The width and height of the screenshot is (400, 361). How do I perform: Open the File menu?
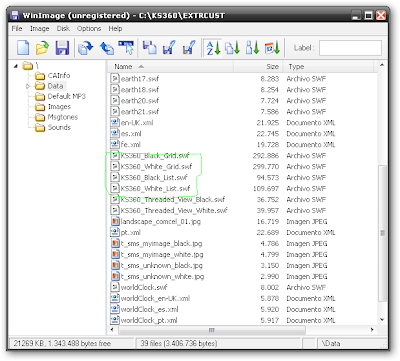coord(17,29)
